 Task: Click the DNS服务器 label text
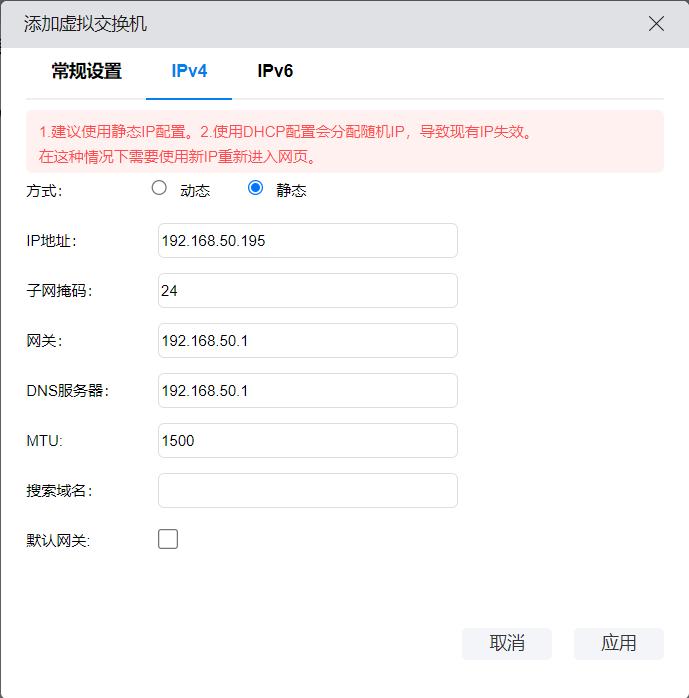click(x=67, y=391)
